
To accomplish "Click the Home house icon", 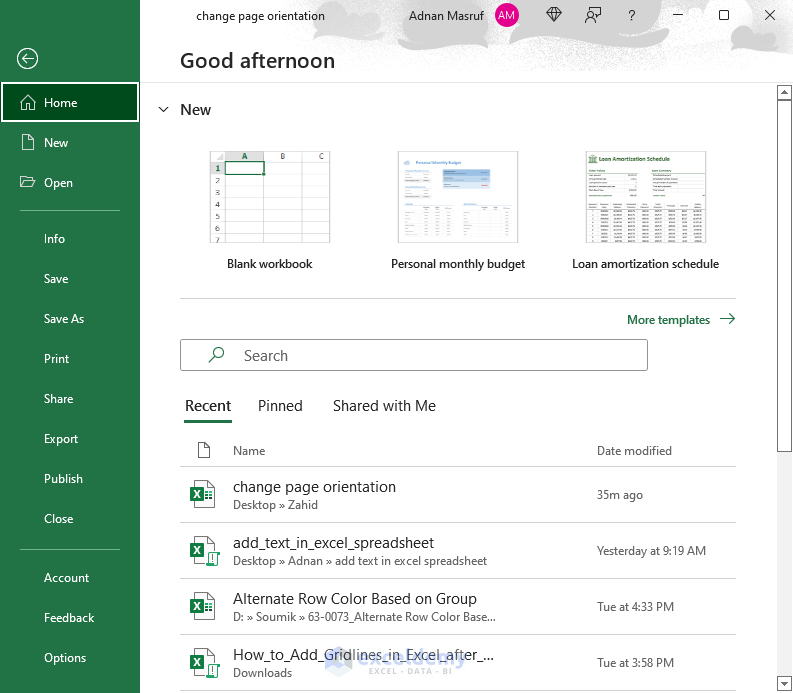I will click(x=28, y=103).
